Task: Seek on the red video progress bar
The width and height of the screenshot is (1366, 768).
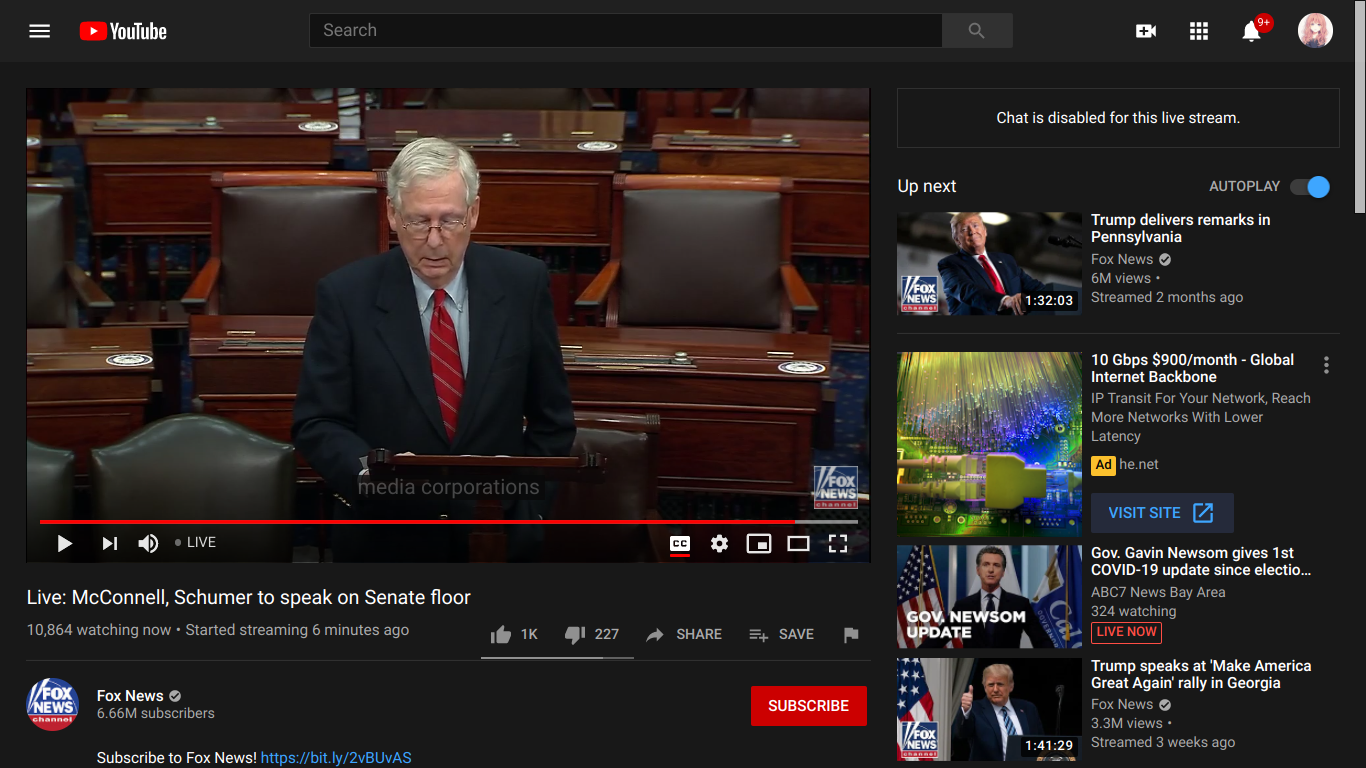Action: pyautogui.click(x=448, y=522)
